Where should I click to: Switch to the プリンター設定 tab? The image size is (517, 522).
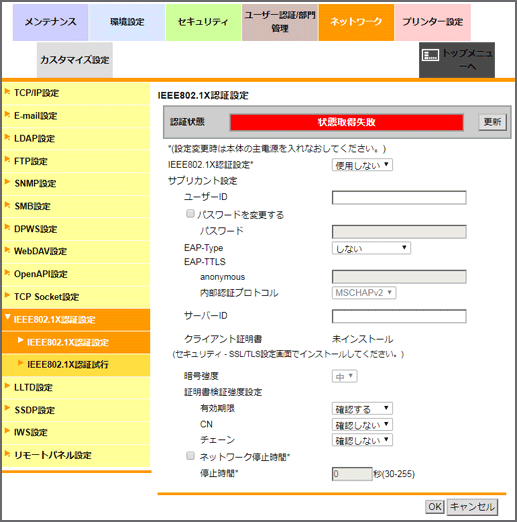click(x=432, y=22)
